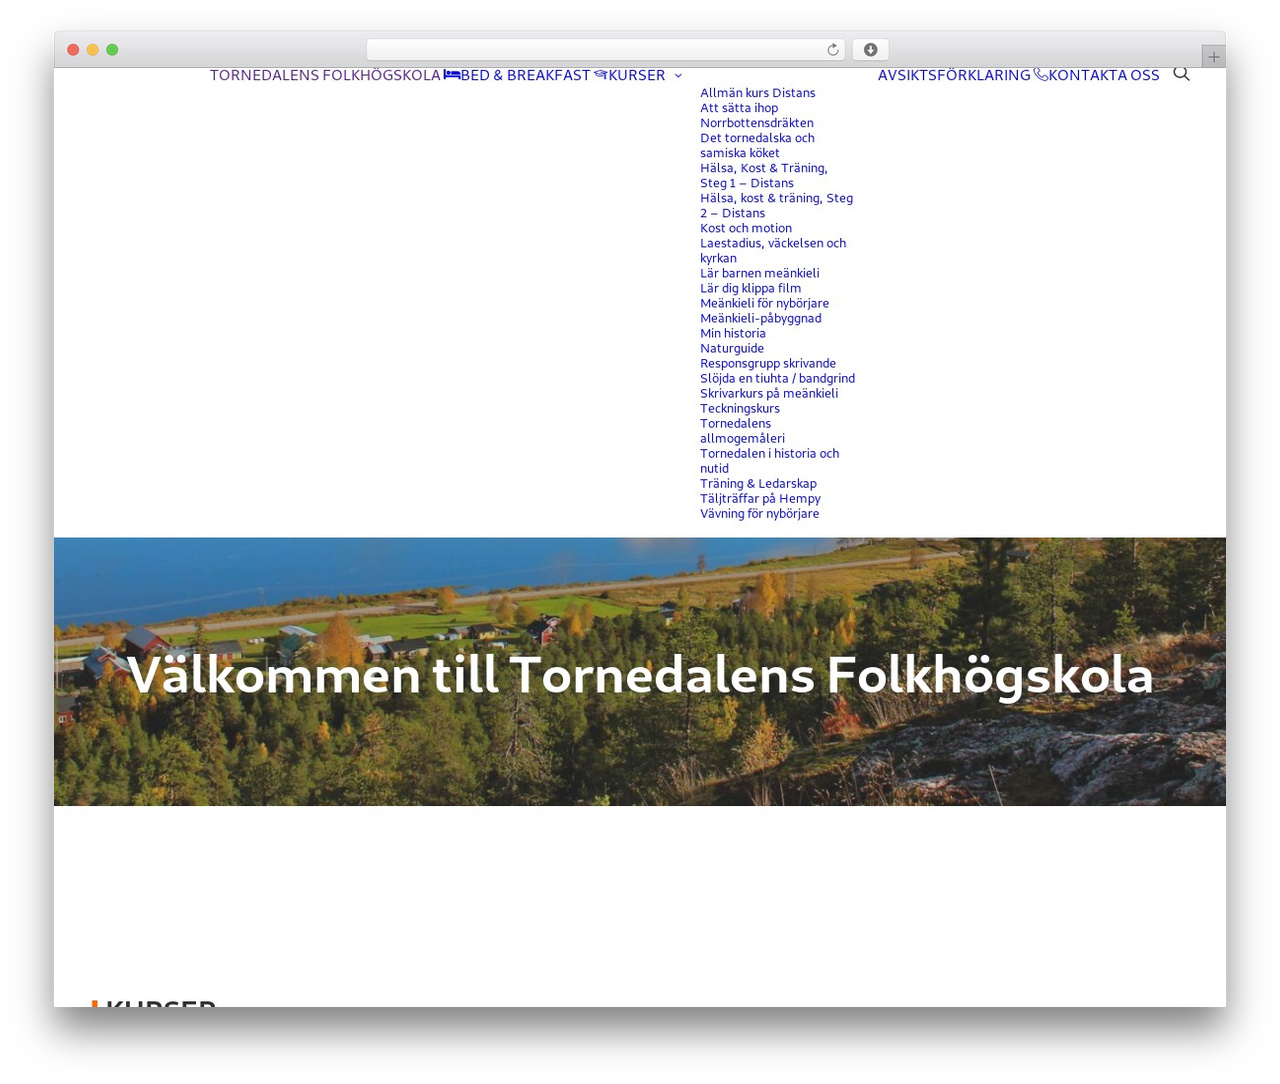Viewport: 1280px width, 1084px height.
Task: Select the Allmän kurs Distans course
Action: 758,93
